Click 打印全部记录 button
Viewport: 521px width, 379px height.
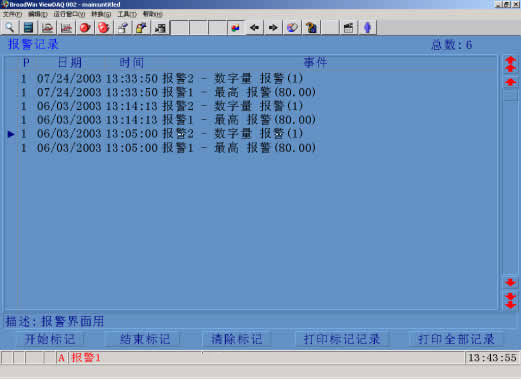pyautogui.click(x=456, y=339)
